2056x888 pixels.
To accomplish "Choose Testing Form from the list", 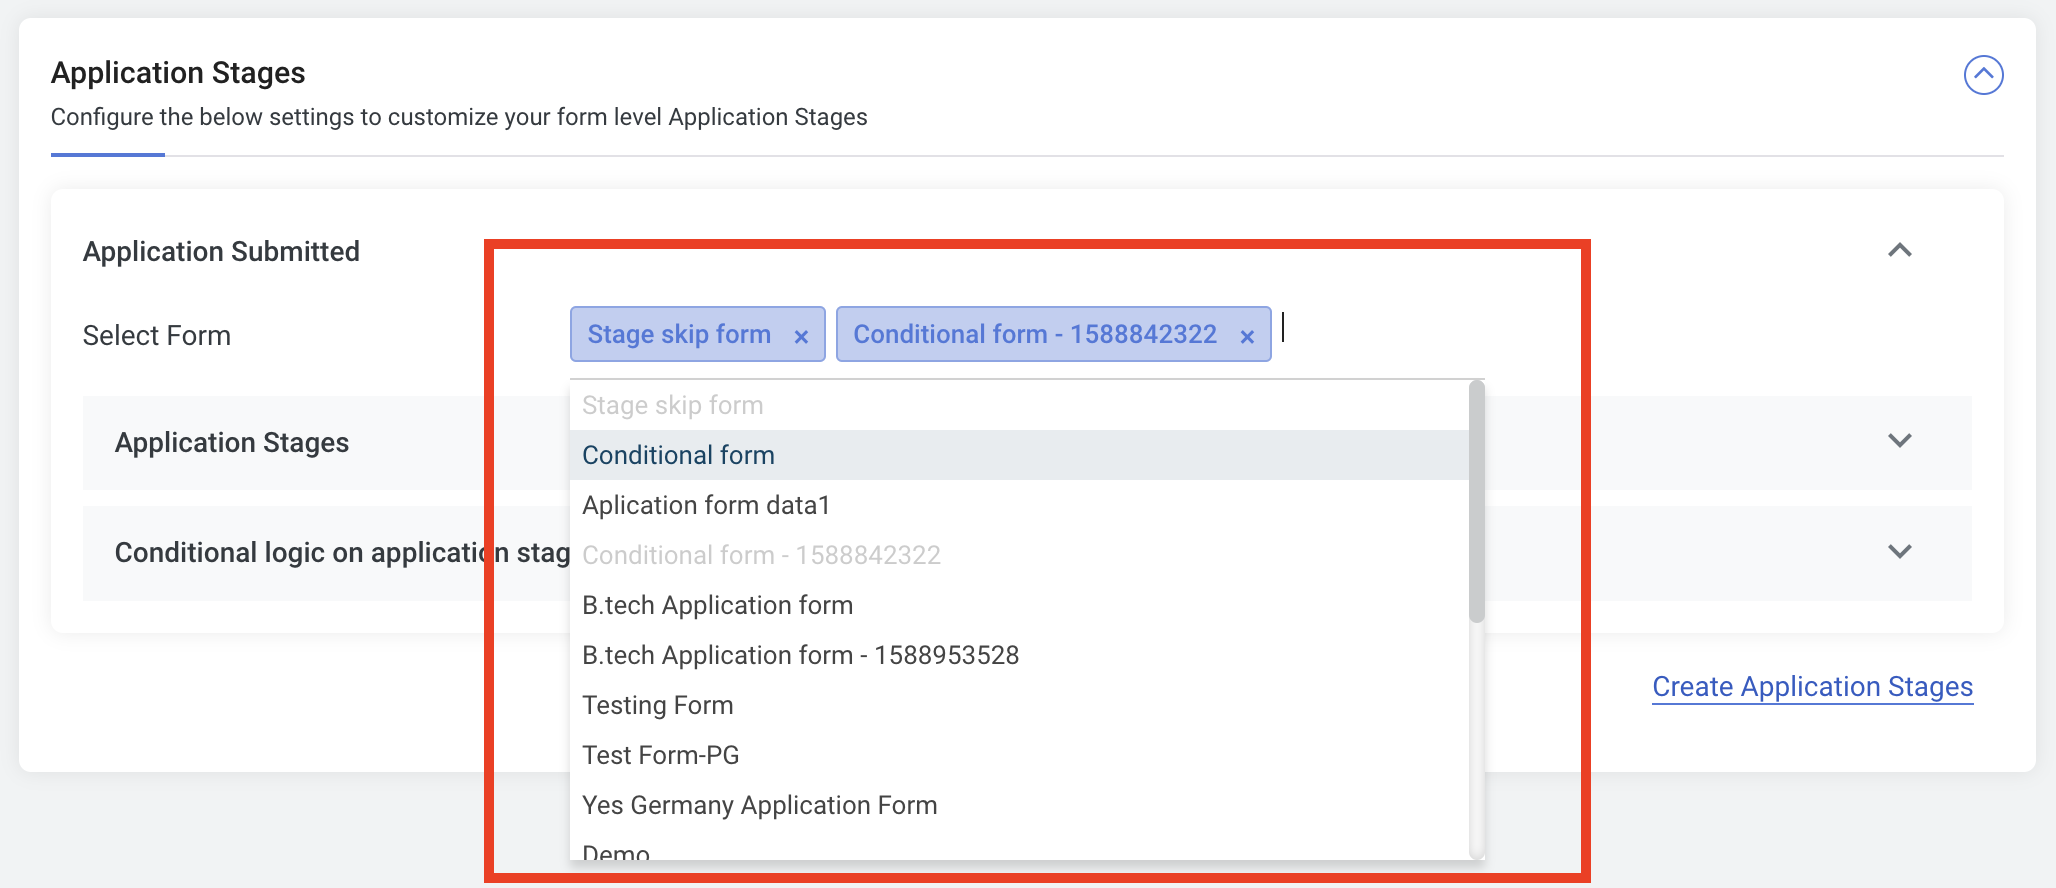I will 1019,705.
